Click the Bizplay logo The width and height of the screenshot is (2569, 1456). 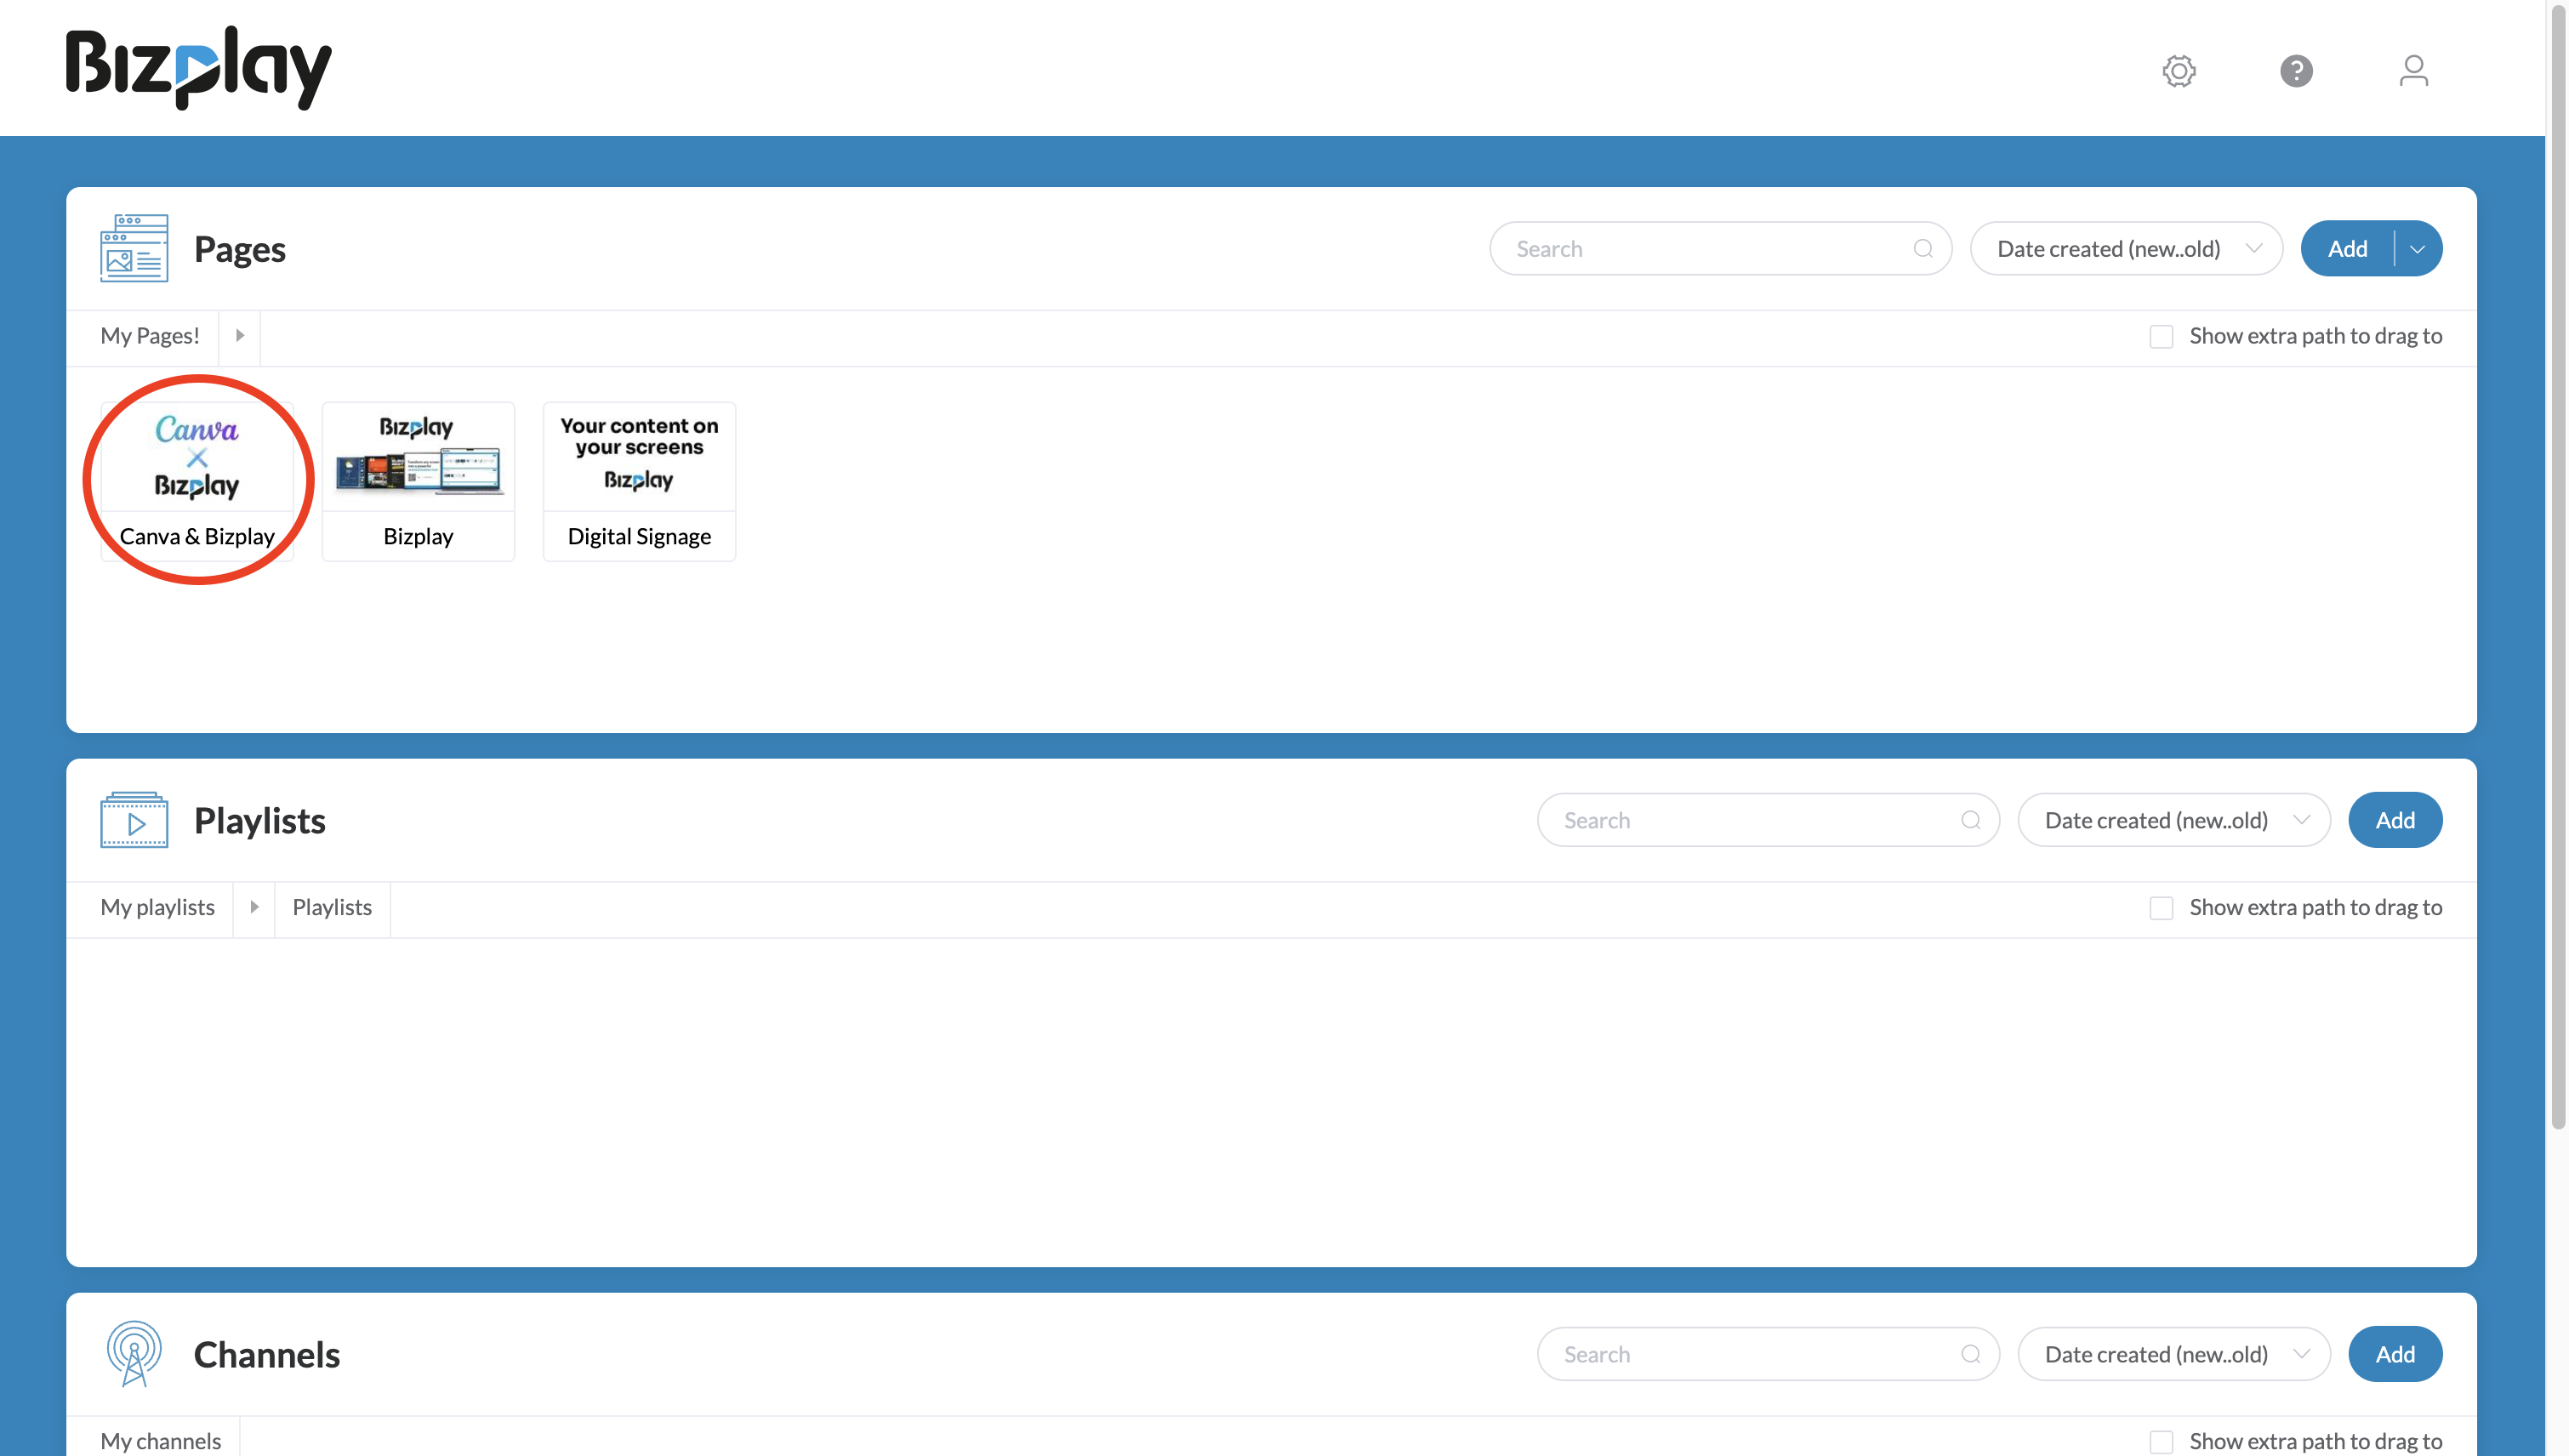click(x=198, y=68)
